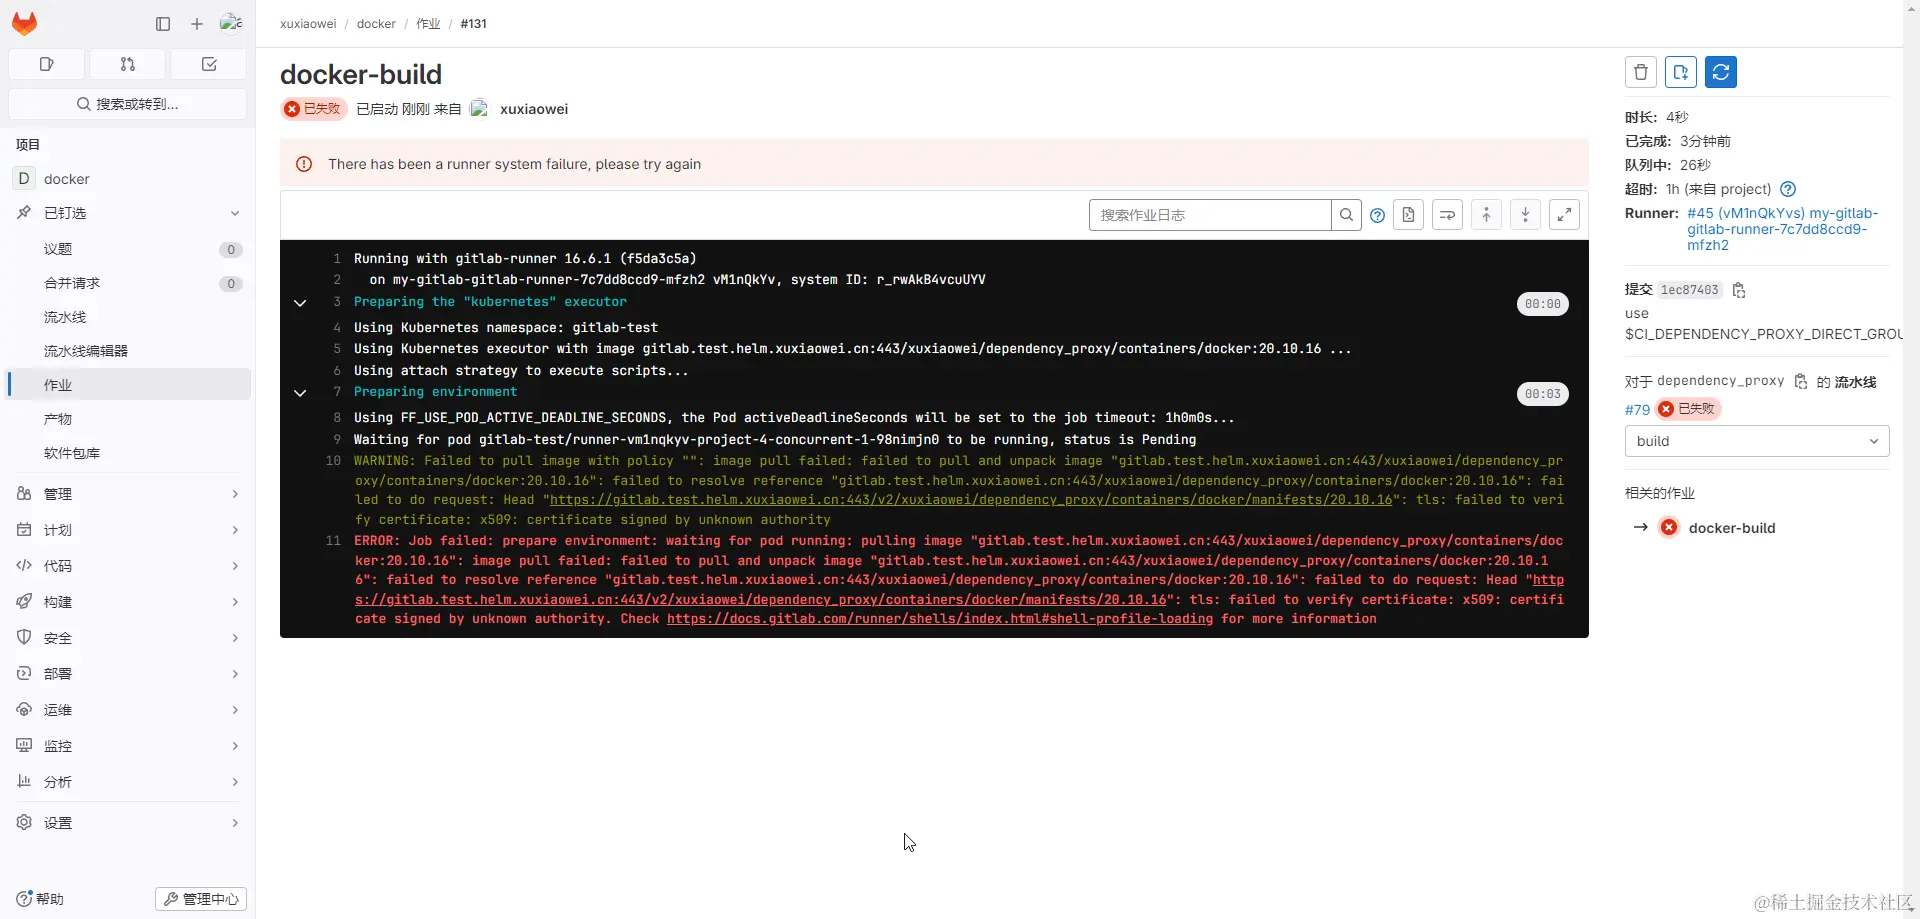Click docker breadcrumb link

[x=376, y=24]
